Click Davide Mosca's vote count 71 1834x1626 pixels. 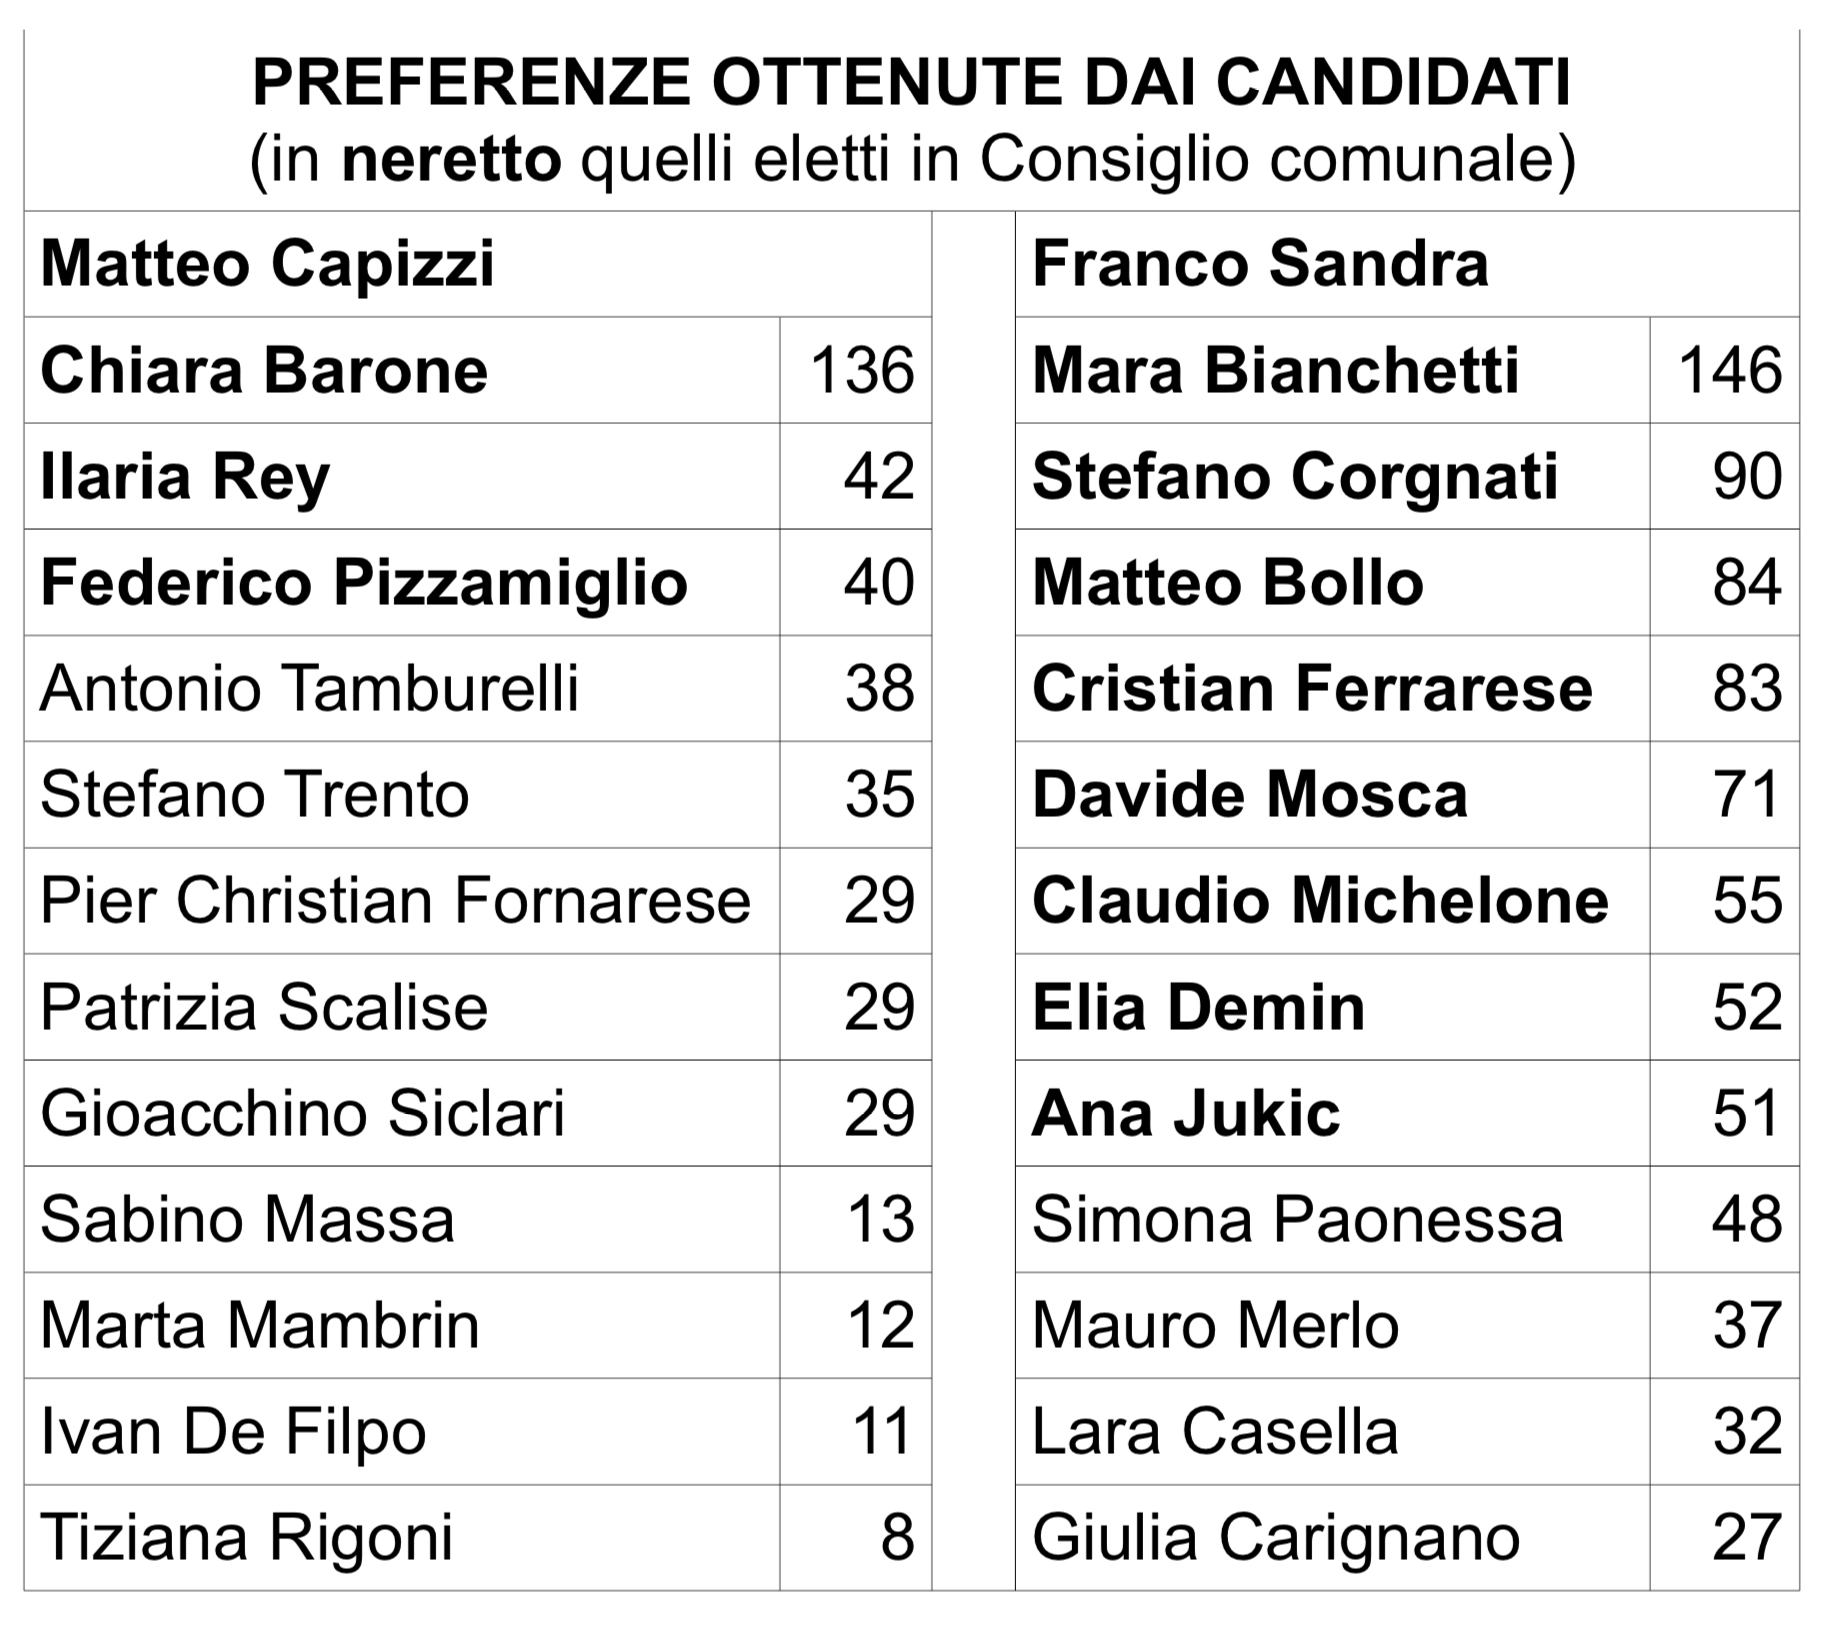click(1746, 794)
